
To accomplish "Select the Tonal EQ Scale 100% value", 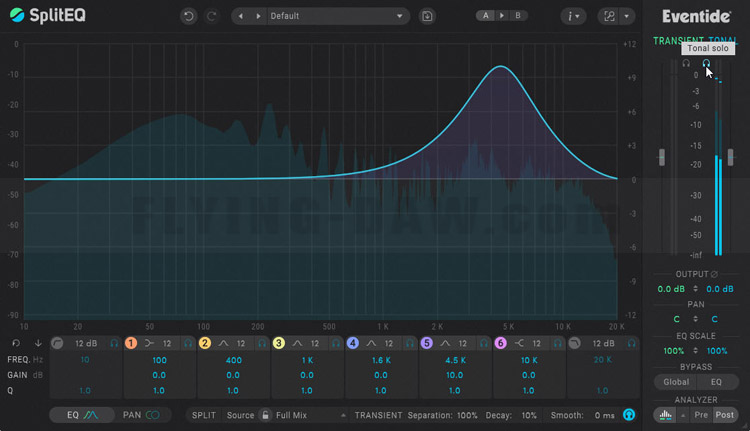I will pyautogui.click(x=717, y=351).
